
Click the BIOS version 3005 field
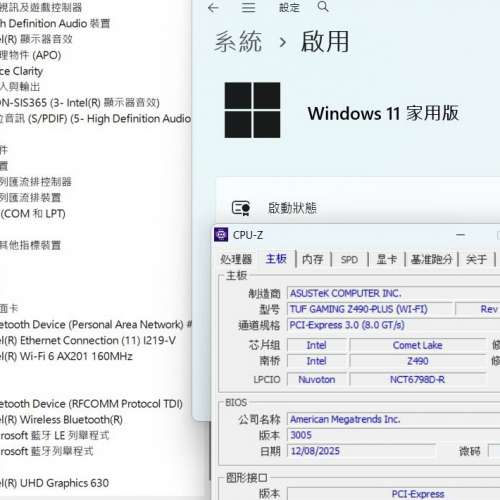coord(393,435)
